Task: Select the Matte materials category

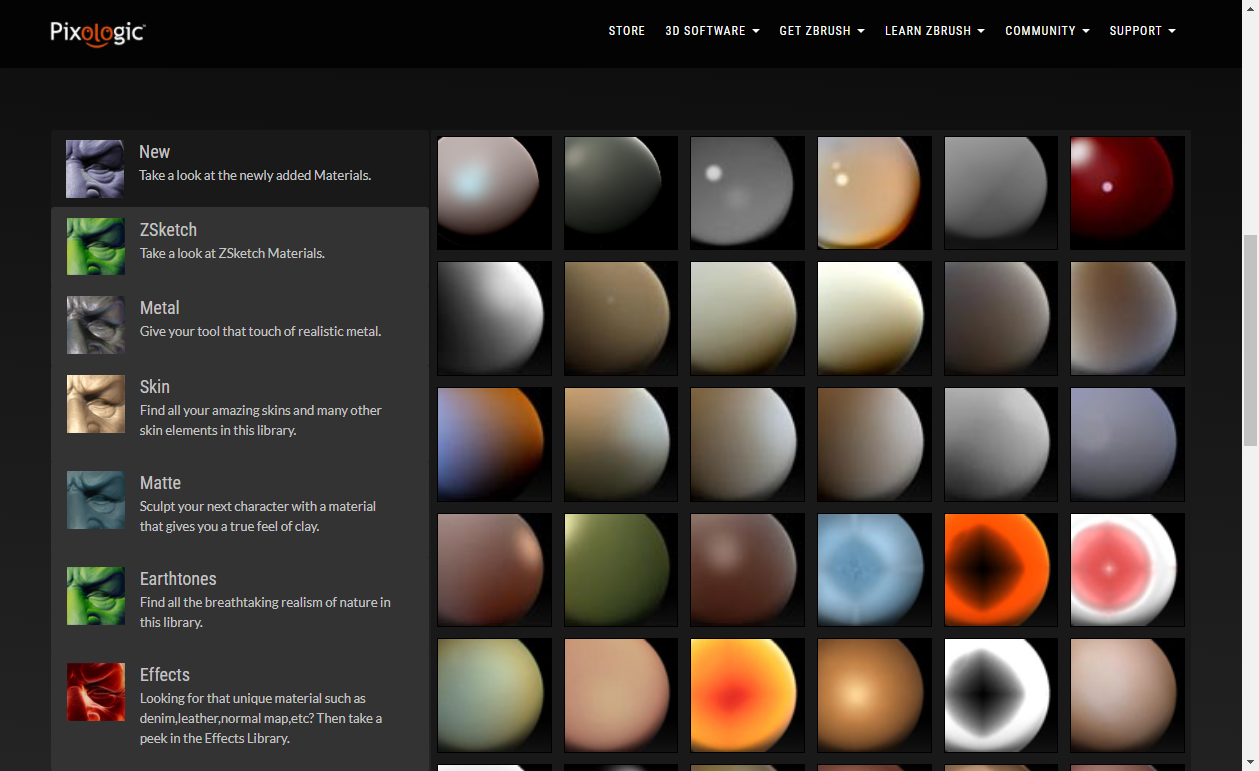Action: [x=240, y=507]
